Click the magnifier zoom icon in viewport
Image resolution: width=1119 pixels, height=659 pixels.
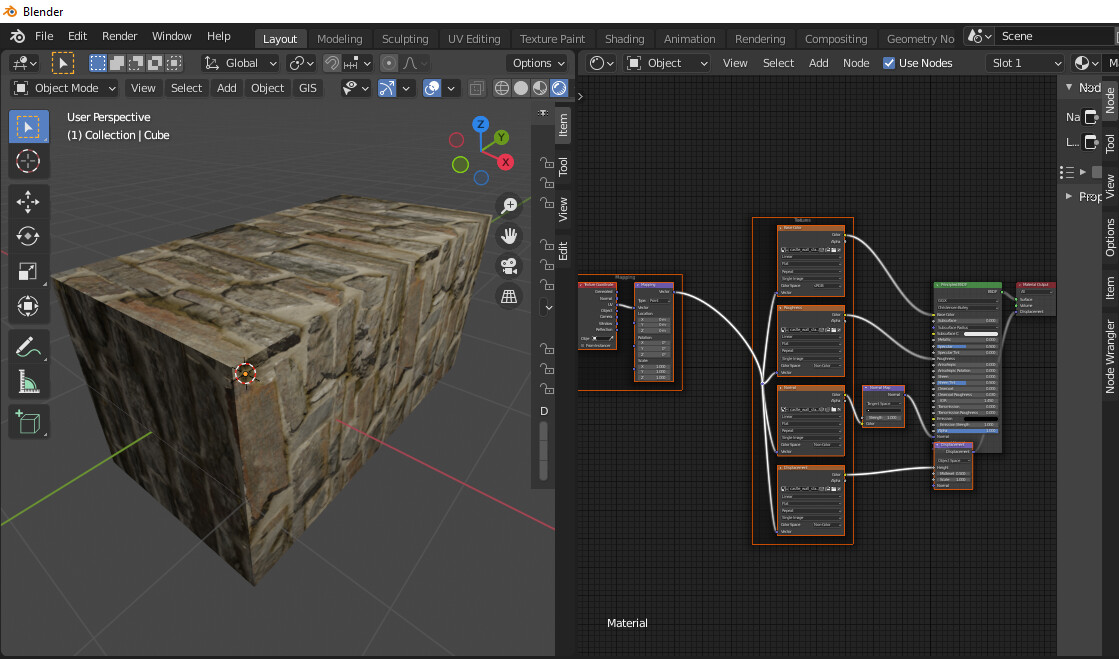point(509,204)
